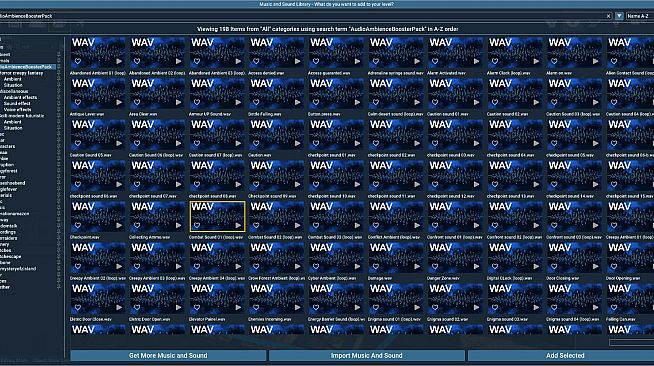Open Ambient effects under Miscellaneous
Image resolution: width=654 pixels, height=366 pixels.
tap(20, 97)
